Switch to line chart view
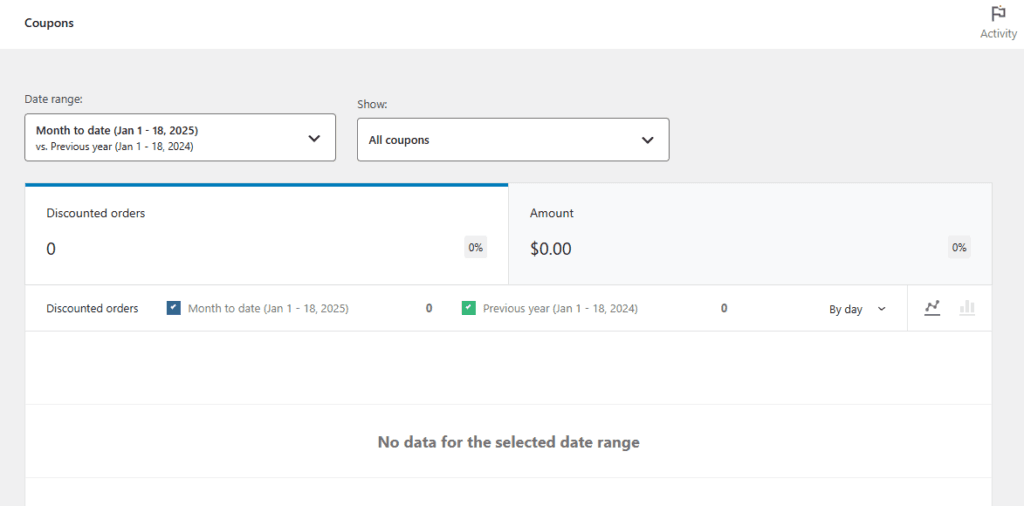This screenshot has height=506, width=1024. [x=932, y=308]
